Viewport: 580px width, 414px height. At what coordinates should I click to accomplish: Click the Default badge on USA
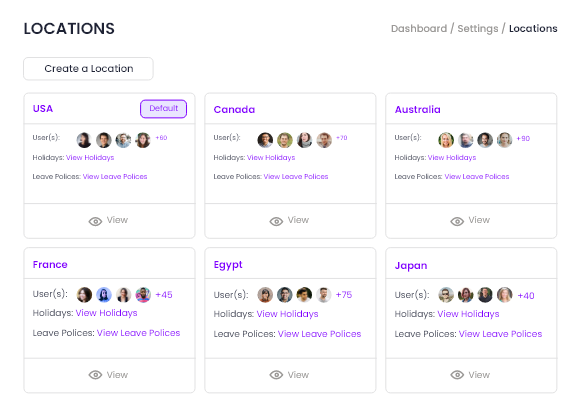(163, 109)
